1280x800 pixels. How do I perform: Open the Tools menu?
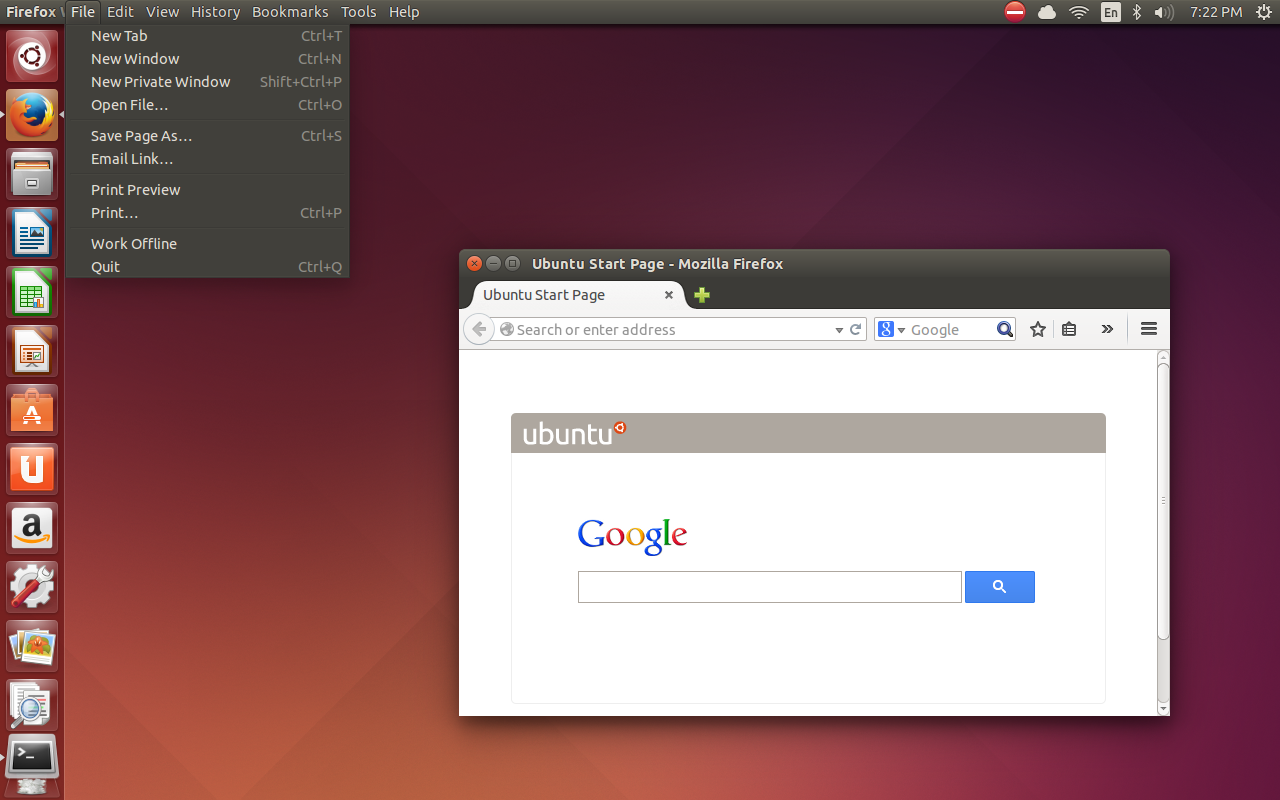[358, 12]
